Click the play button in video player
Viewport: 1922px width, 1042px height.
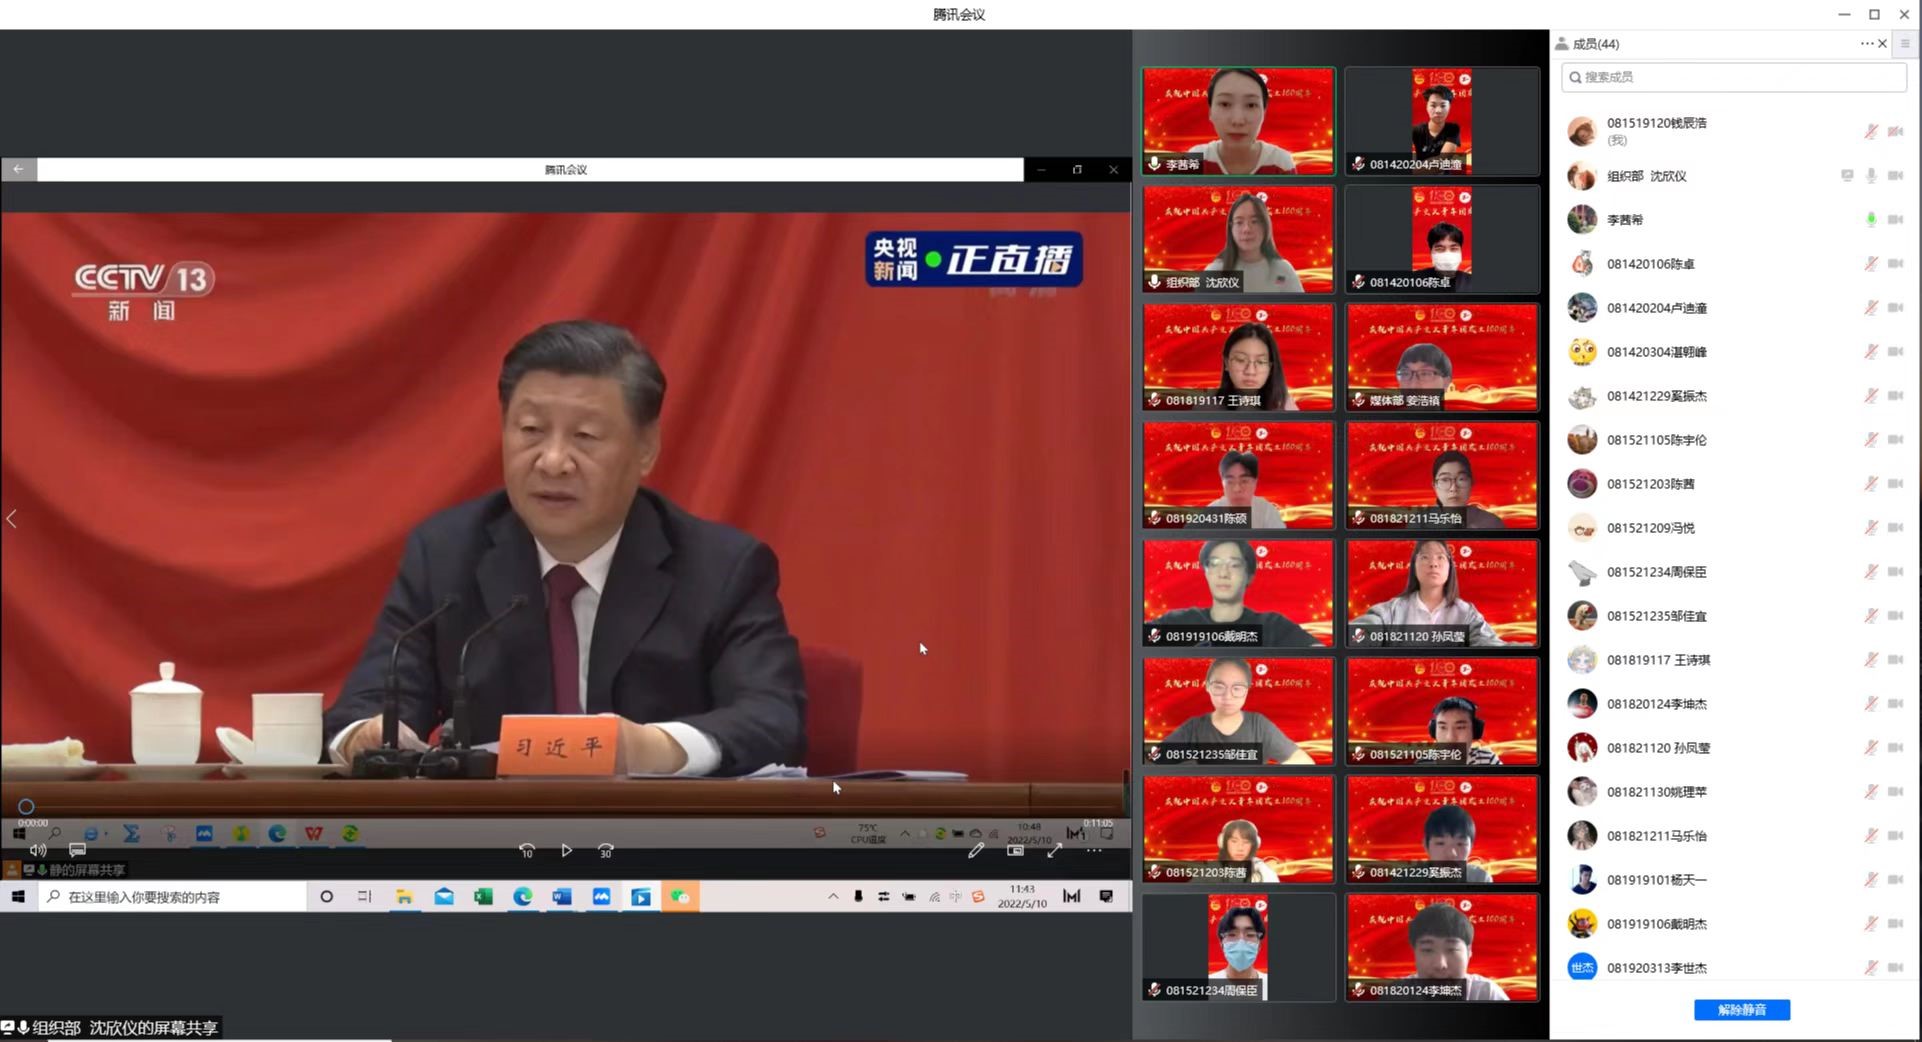pos(566,850)
